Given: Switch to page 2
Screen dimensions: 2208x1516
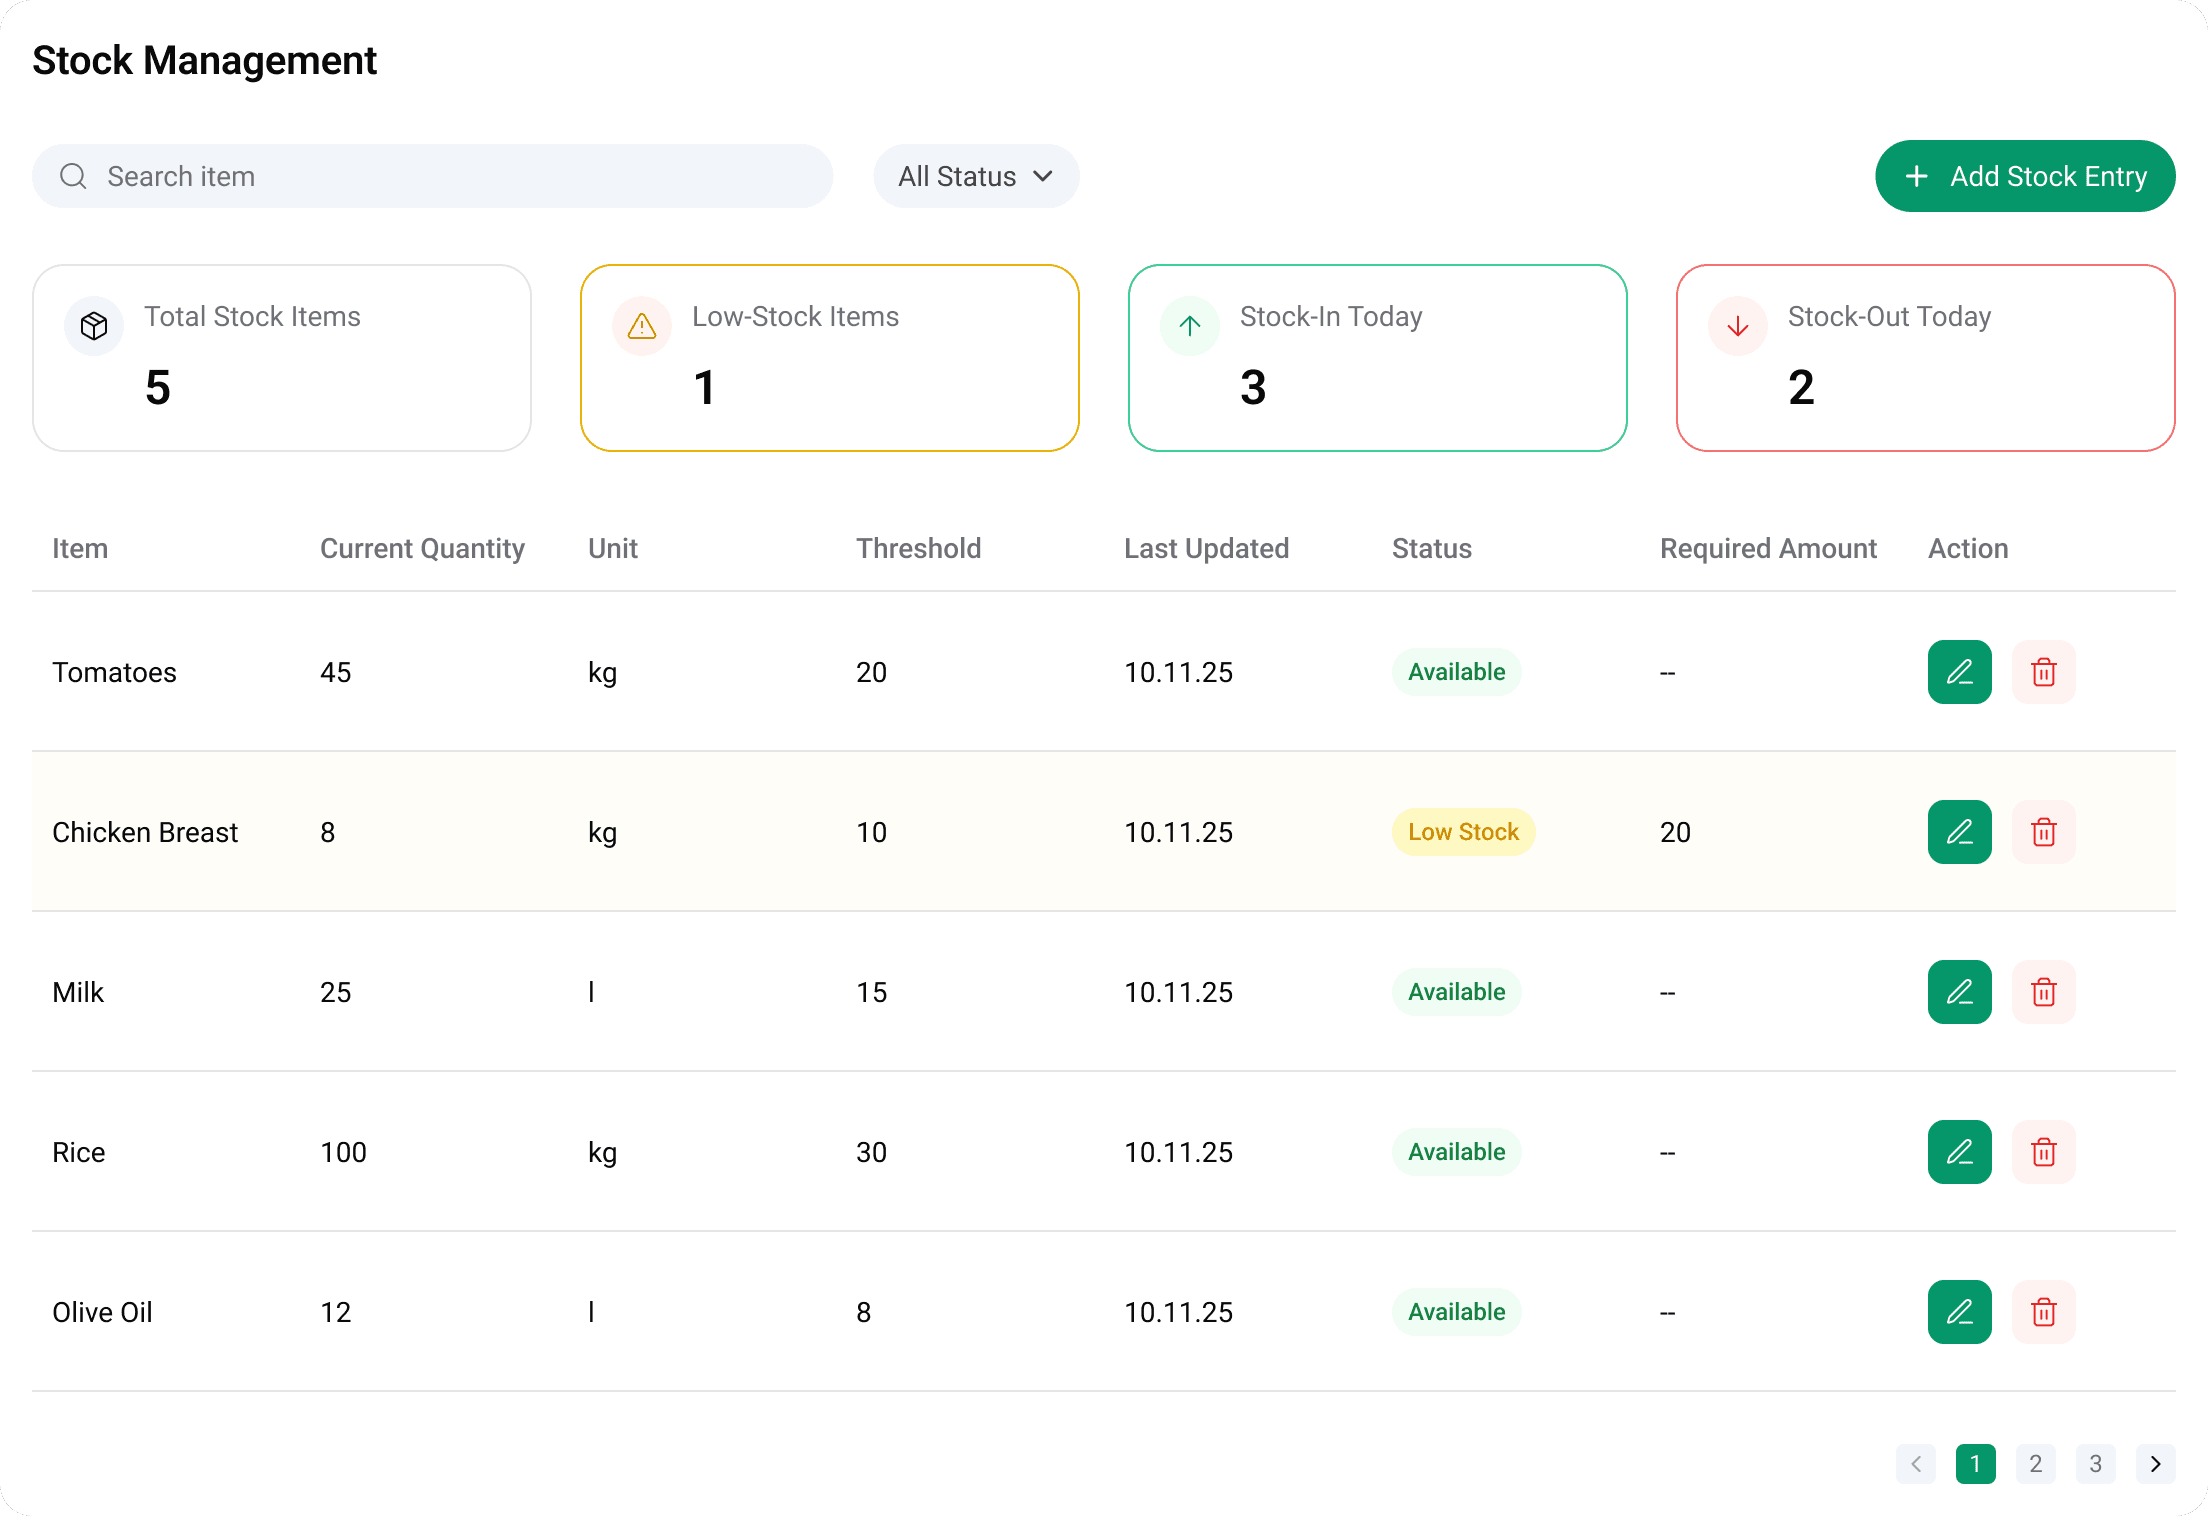Looking at the screenshot, I should tap(2035, 1464).
